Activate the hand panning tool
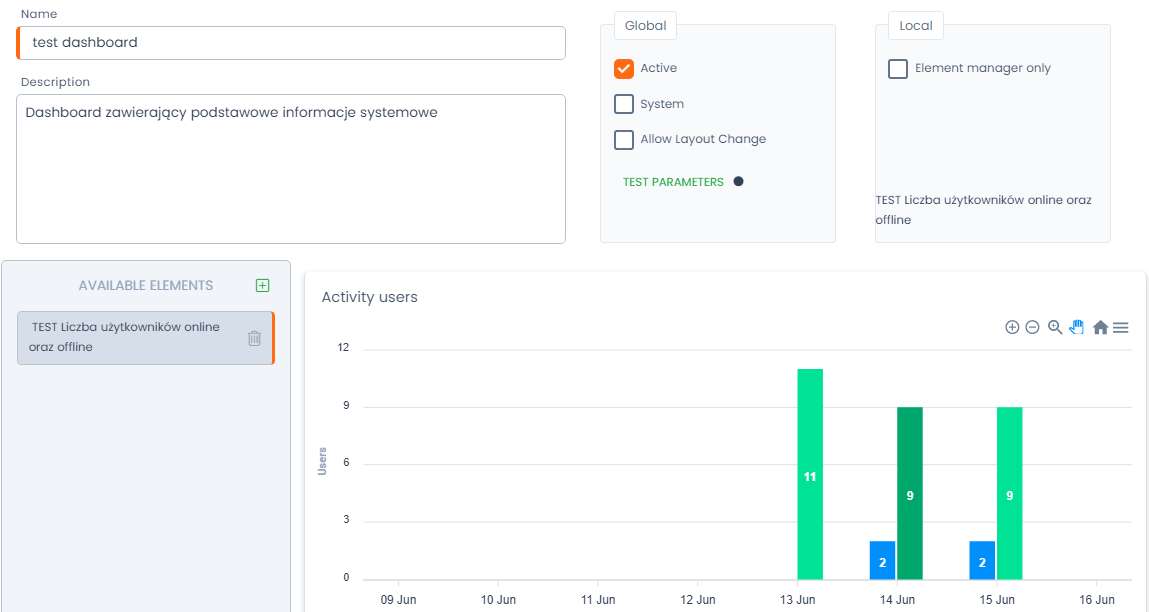Image resolution: width=1149 pixels, height=612 pixels. click(1077, 327)
